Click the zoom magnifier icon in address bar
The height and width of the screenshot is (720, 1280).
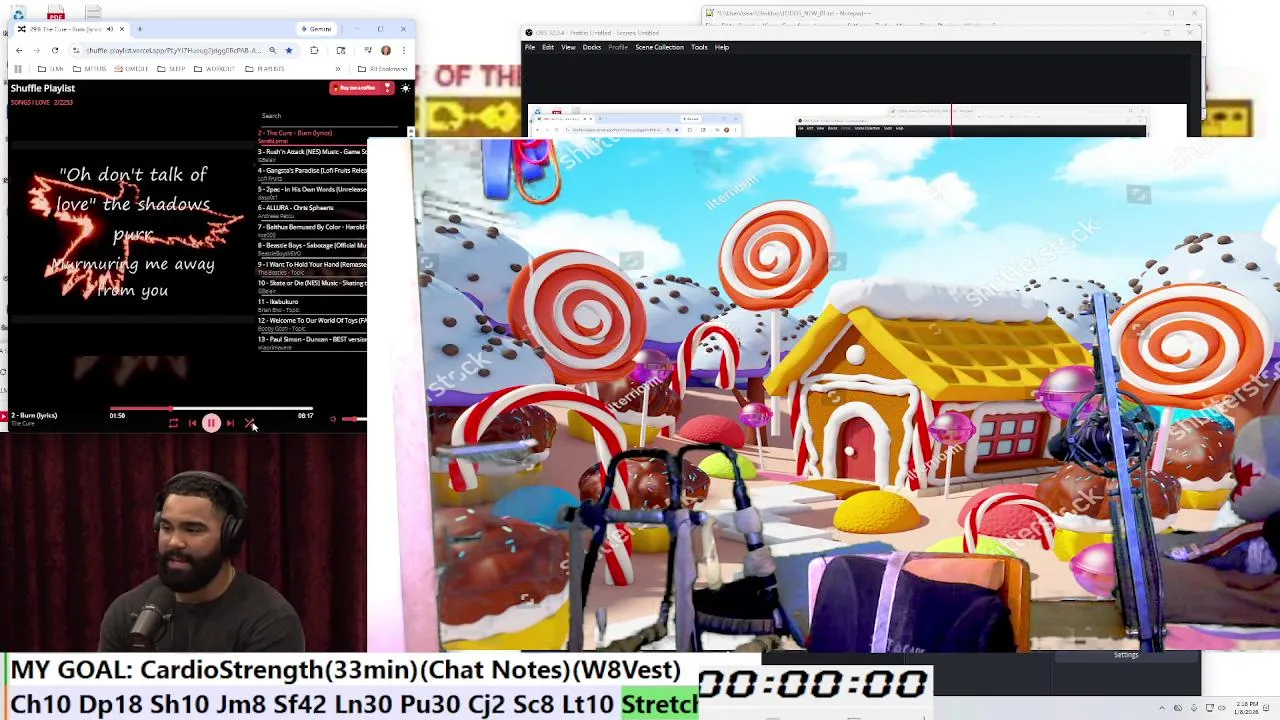[x=272, y=50]
